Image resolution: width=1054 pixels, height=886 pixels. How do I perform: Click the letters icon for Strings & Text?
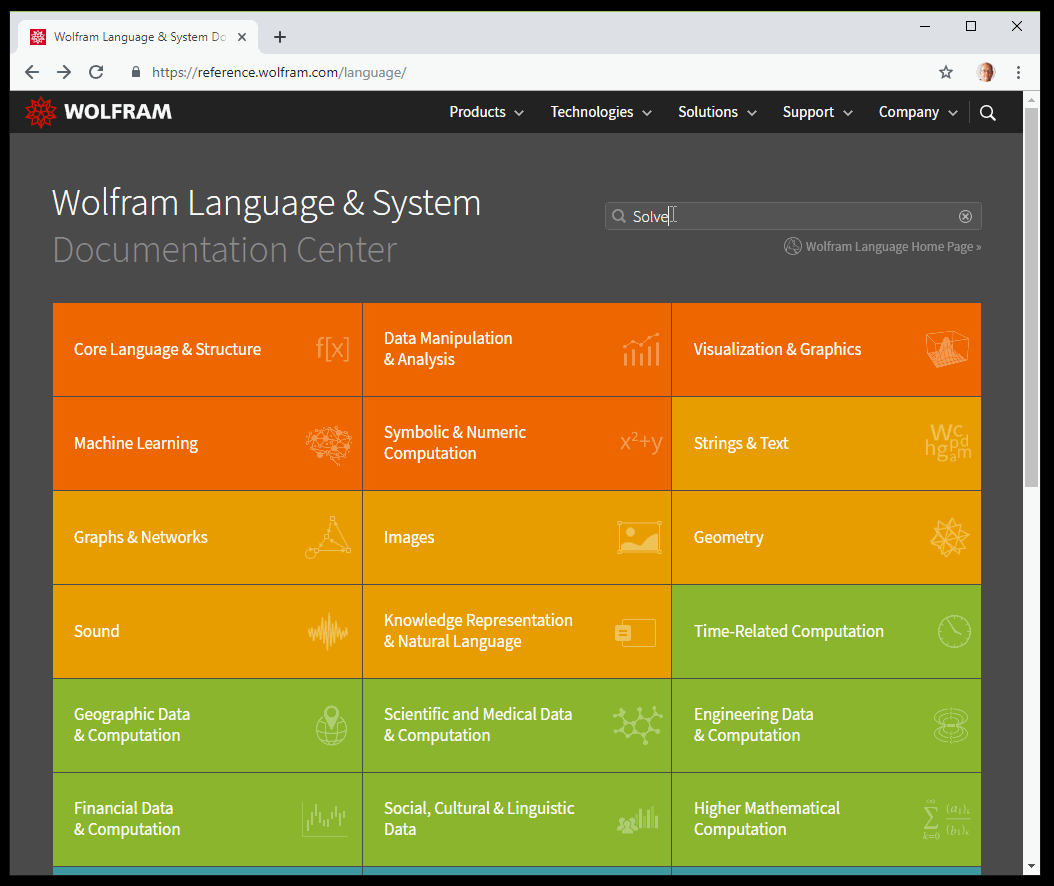pos(948,442)
